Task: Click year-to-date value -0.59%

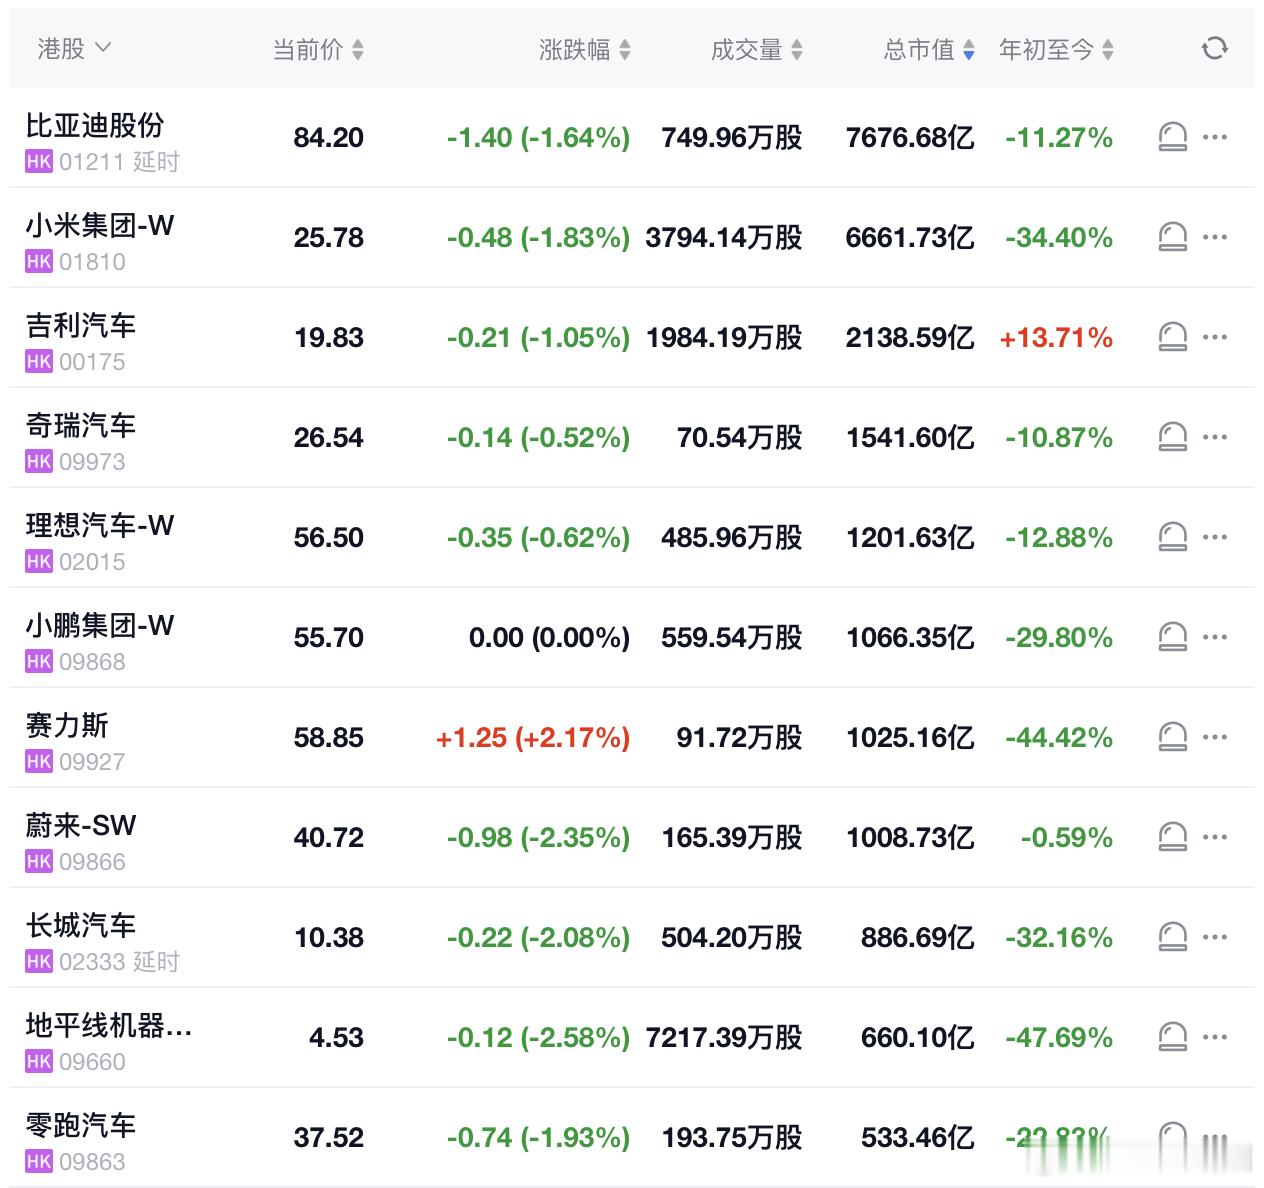Action: click(x=1067, y=838)
